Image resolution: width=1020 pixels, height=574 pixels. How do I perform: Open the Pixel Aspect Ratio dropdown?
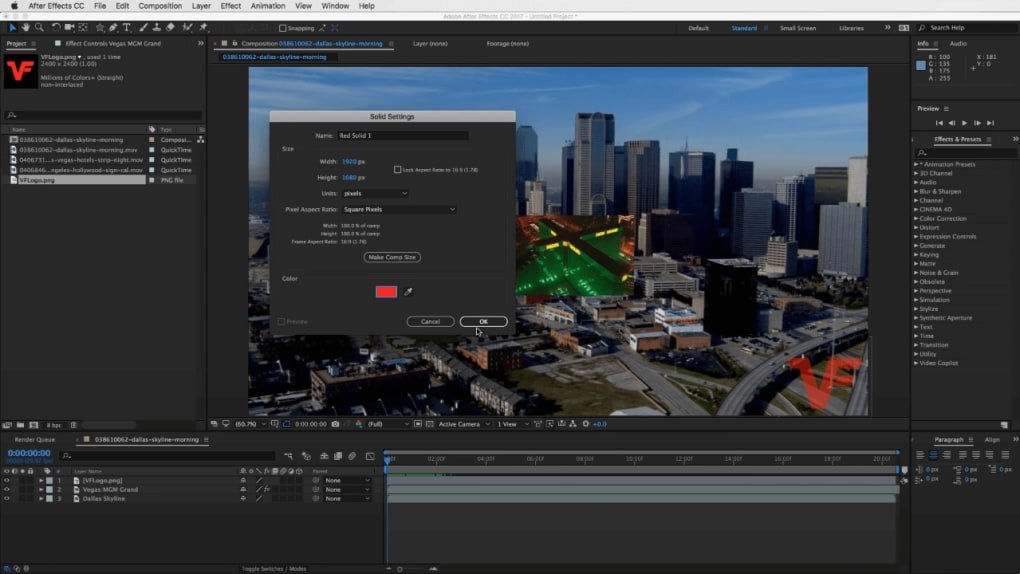click(x=399, y=210)
